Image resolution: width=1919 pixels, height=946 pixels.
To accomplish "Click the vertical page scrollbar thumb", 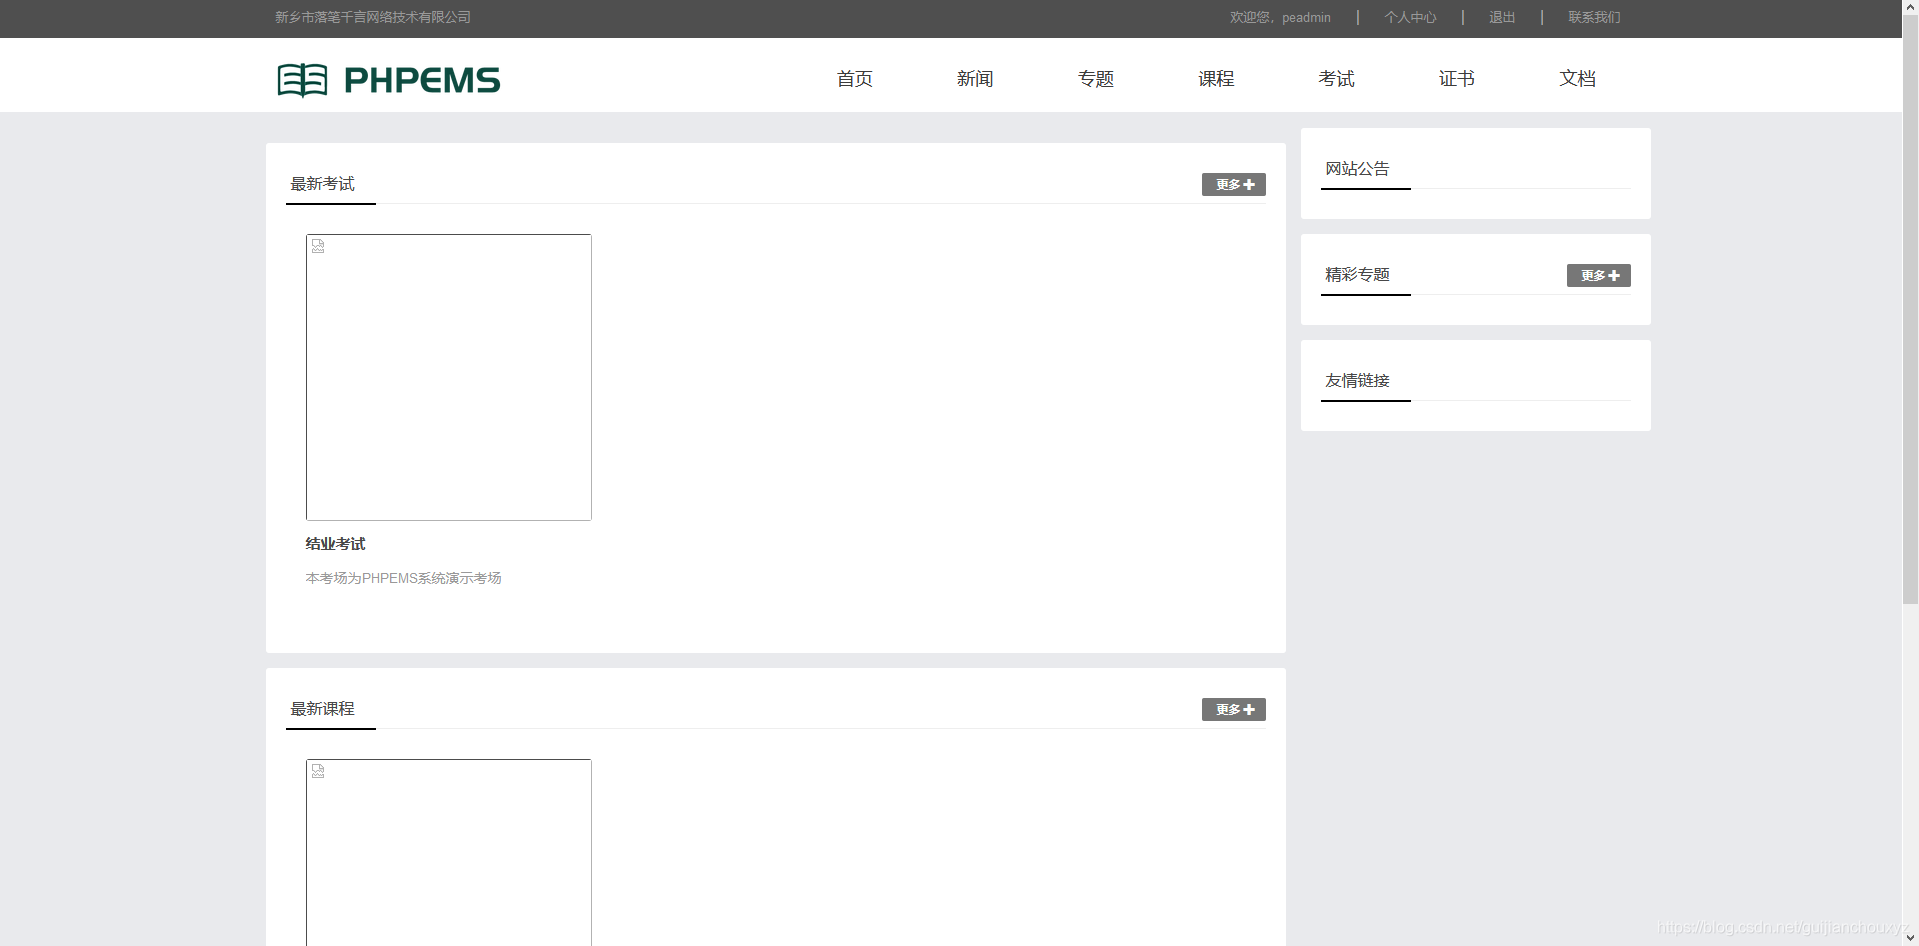I will (x=1910, y=310).
